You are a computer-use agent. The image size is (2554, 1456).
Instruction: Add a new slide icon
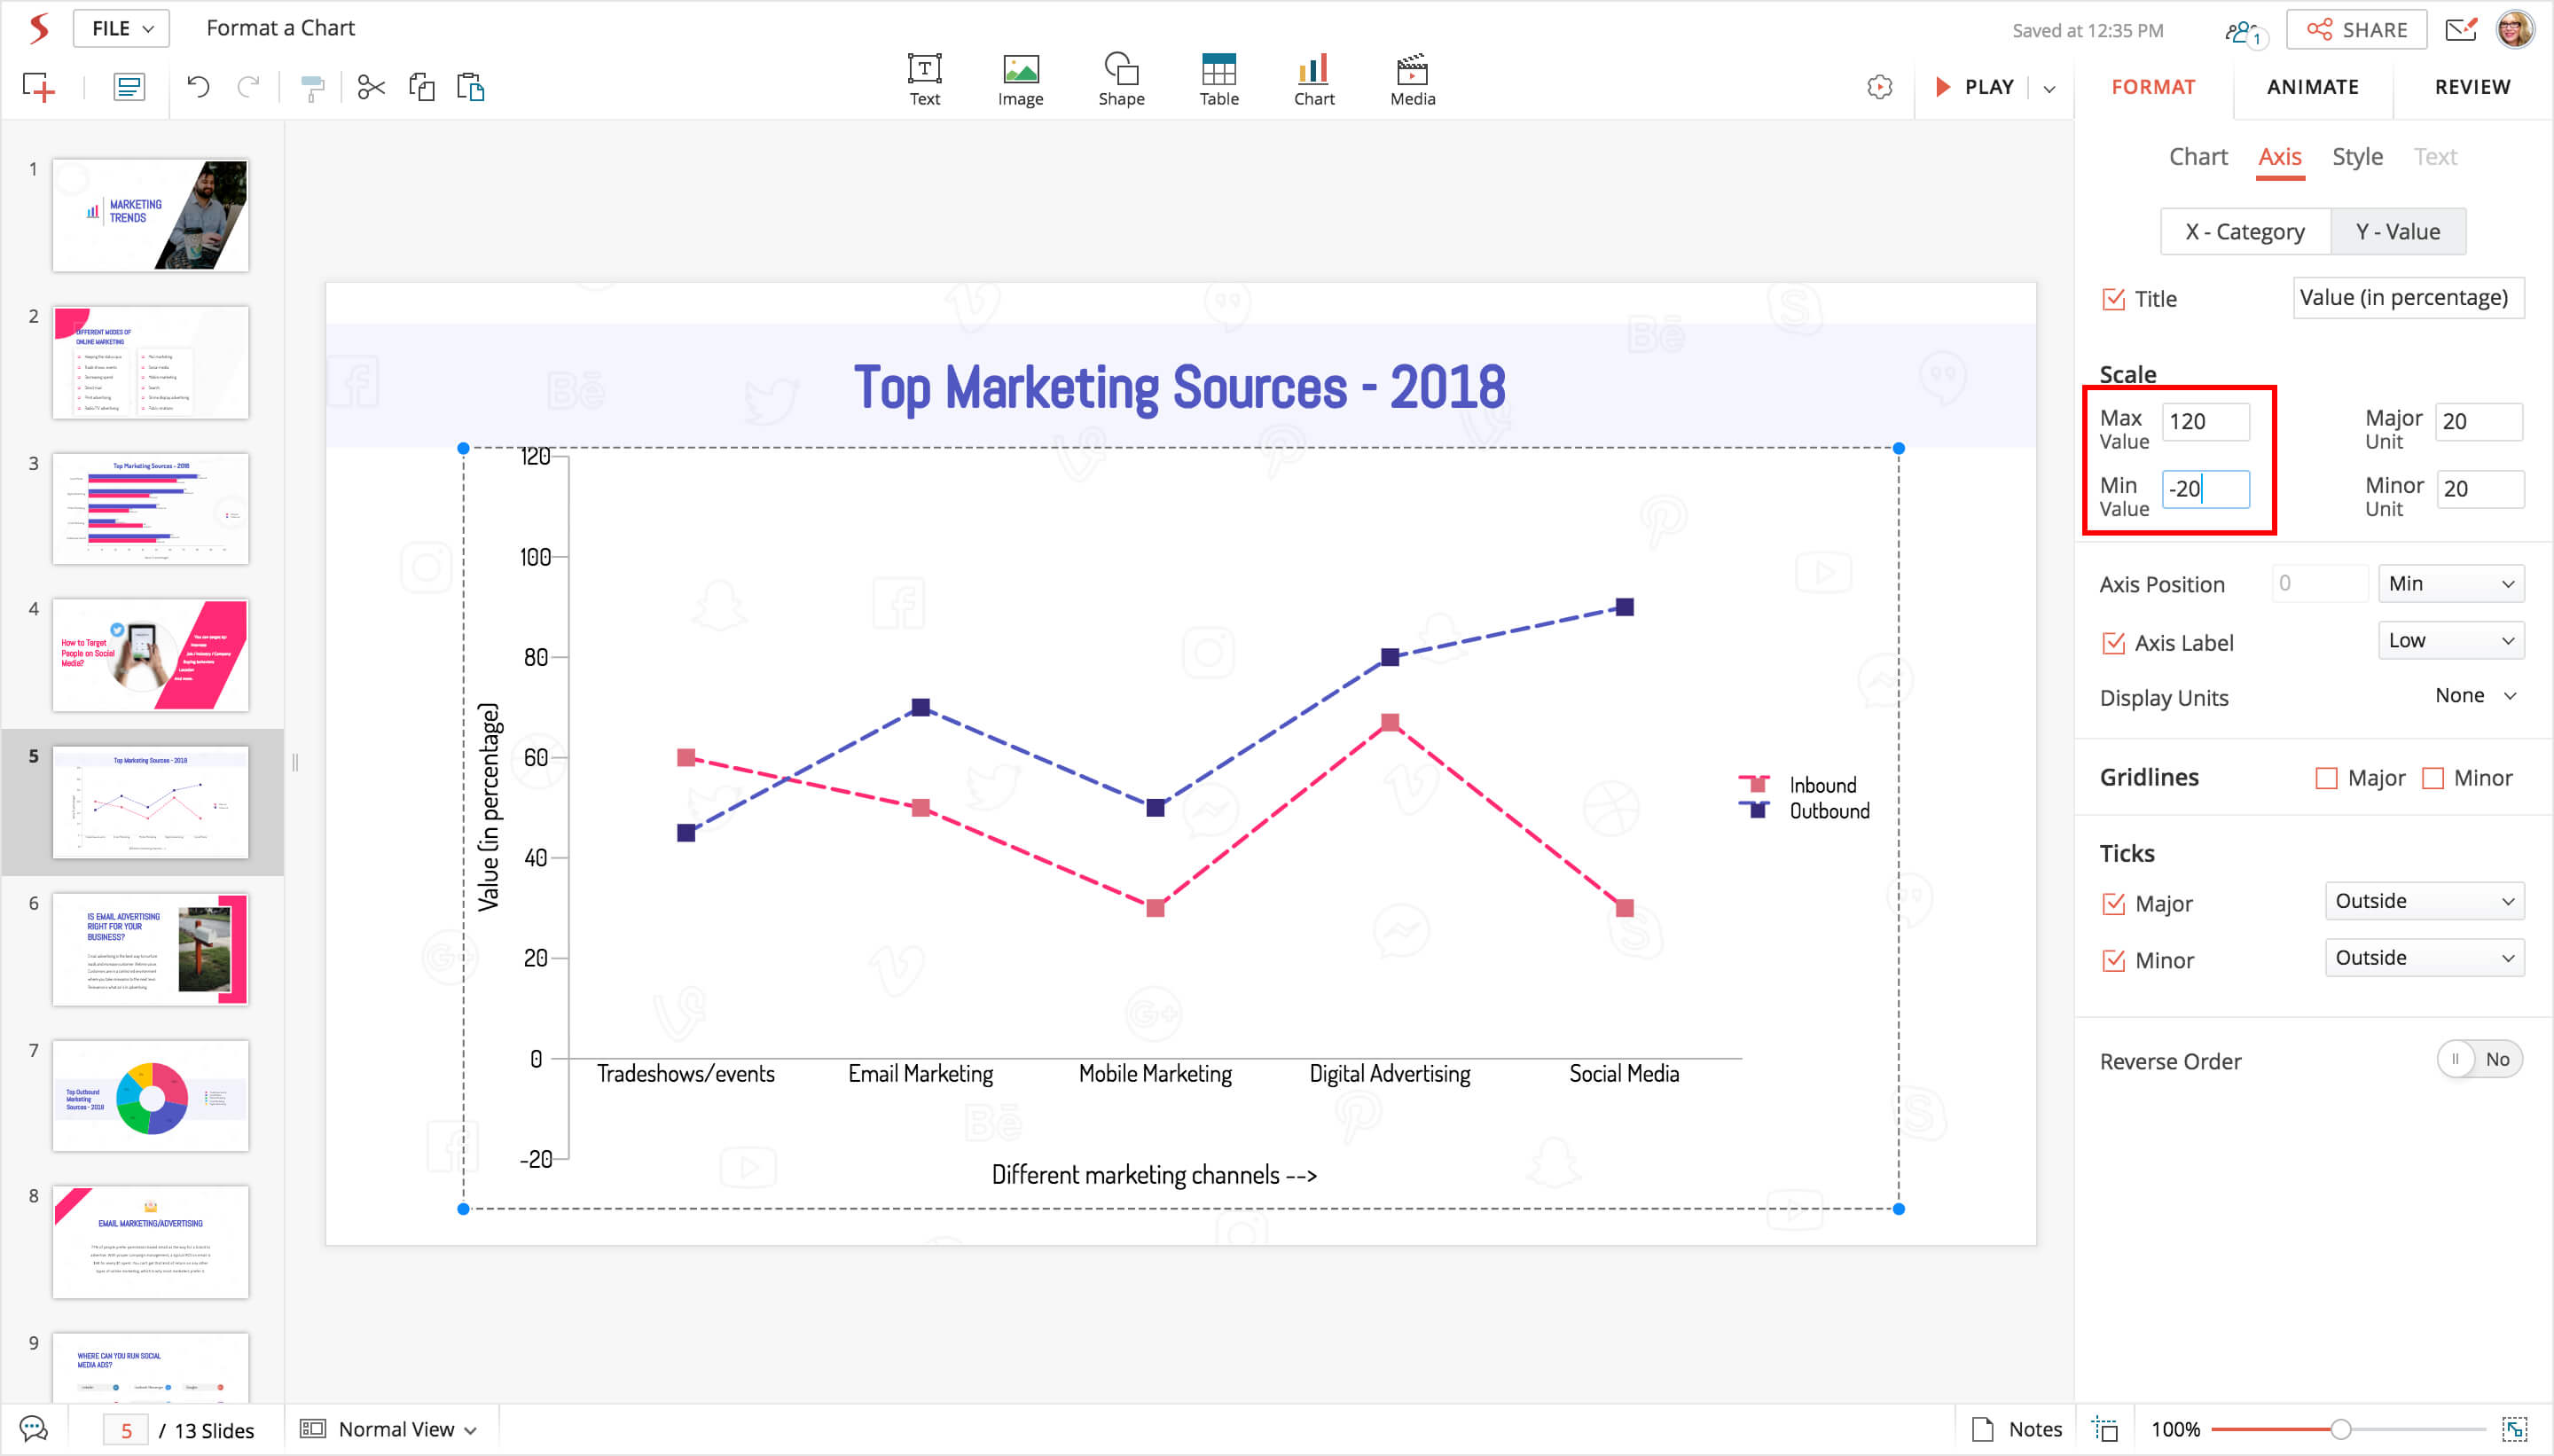point(39,88)
